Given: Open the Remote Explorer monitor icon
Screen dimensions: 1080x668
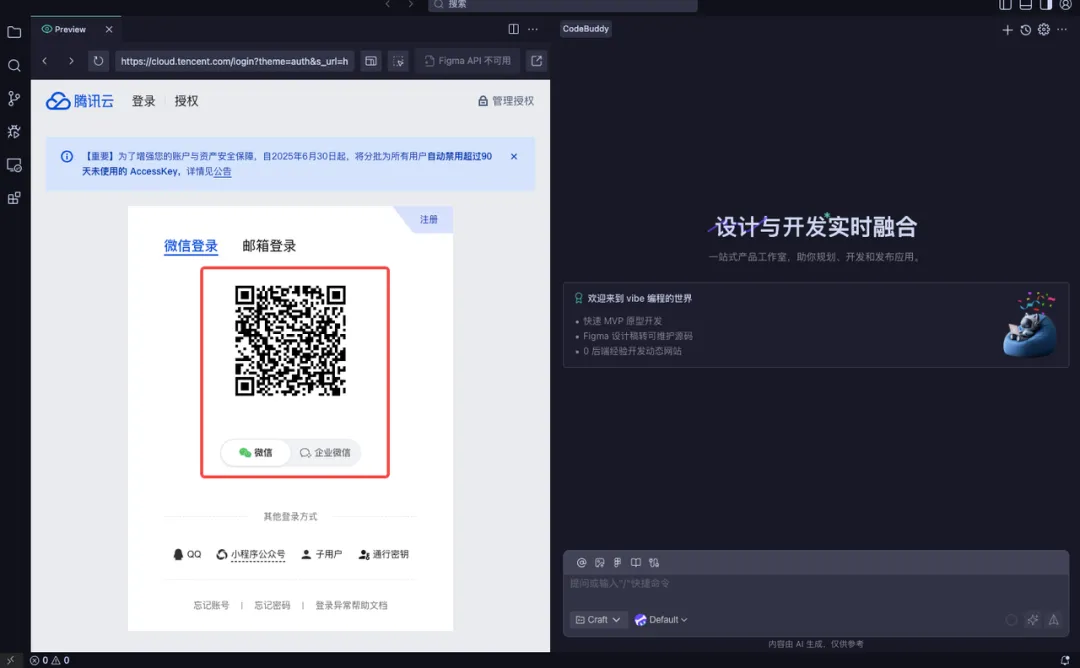Looking at the screenshot, I should [14, 165].
